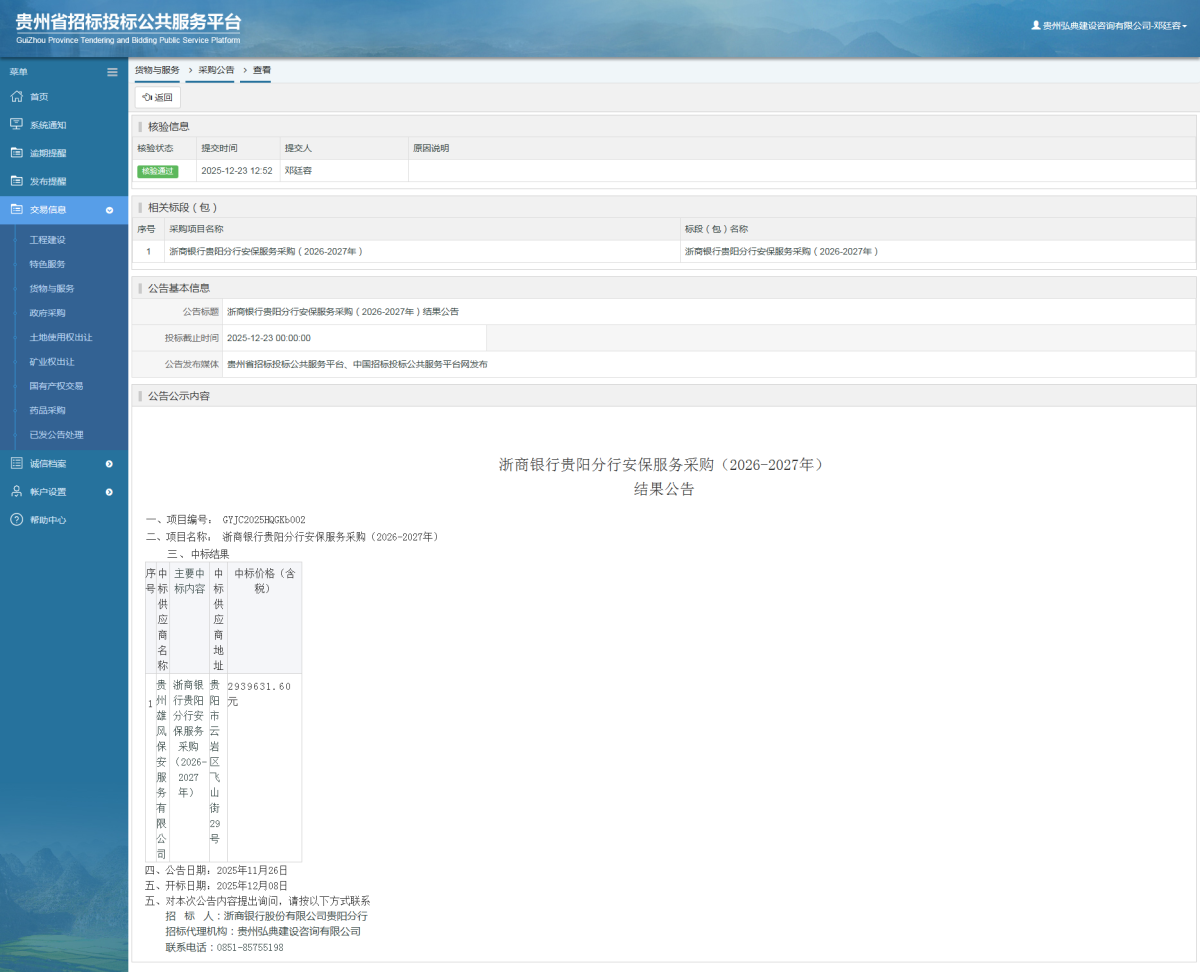Expand the 帐户设置 menu arrow
The width and height of the screenshot is (1200, 972).
coord(109,491)
